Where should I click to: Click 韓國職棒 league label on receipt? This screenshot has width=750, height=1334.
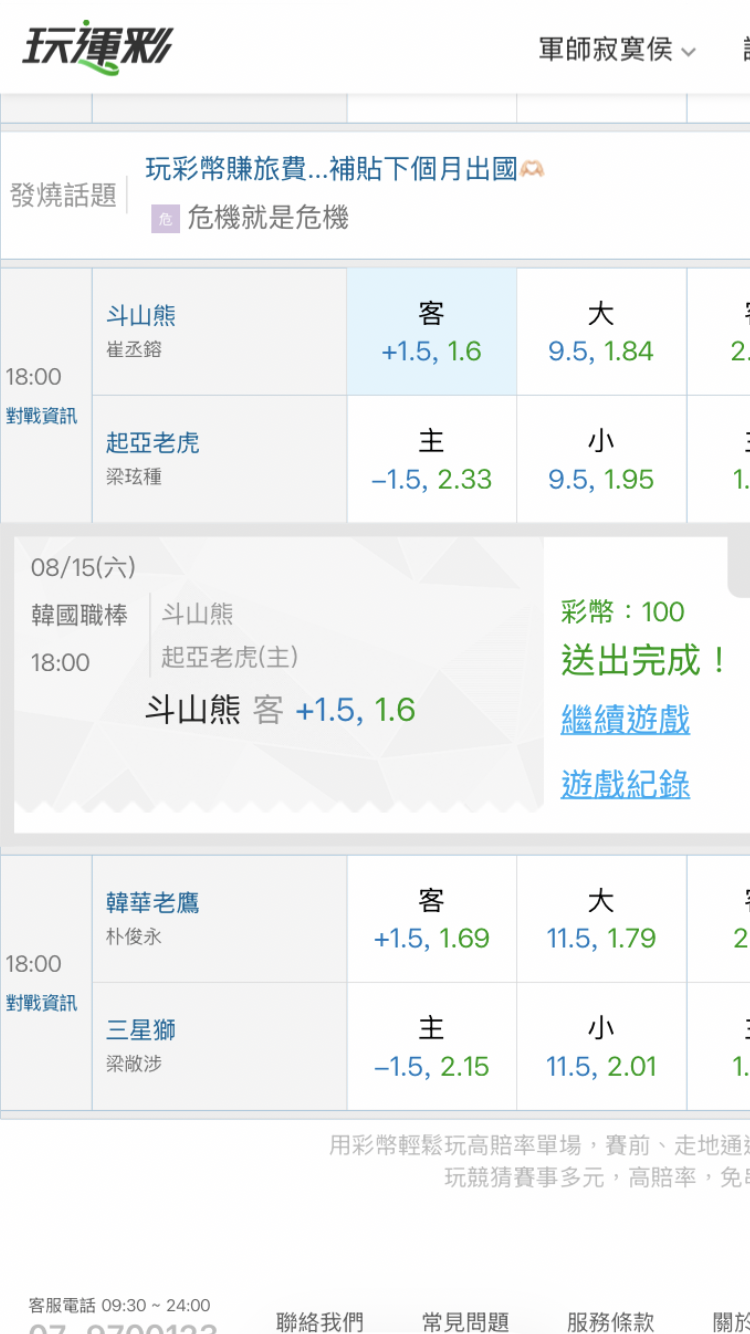[x=79, y=615]
